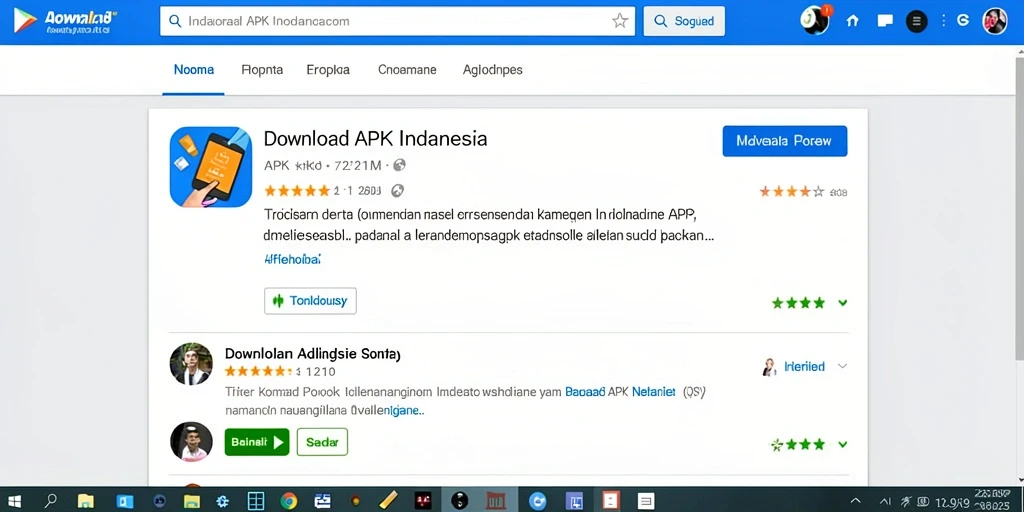This screenshot has height=512, width=1024.
Task: Go to the home icon in the header
Action: (x=852, y=21)
